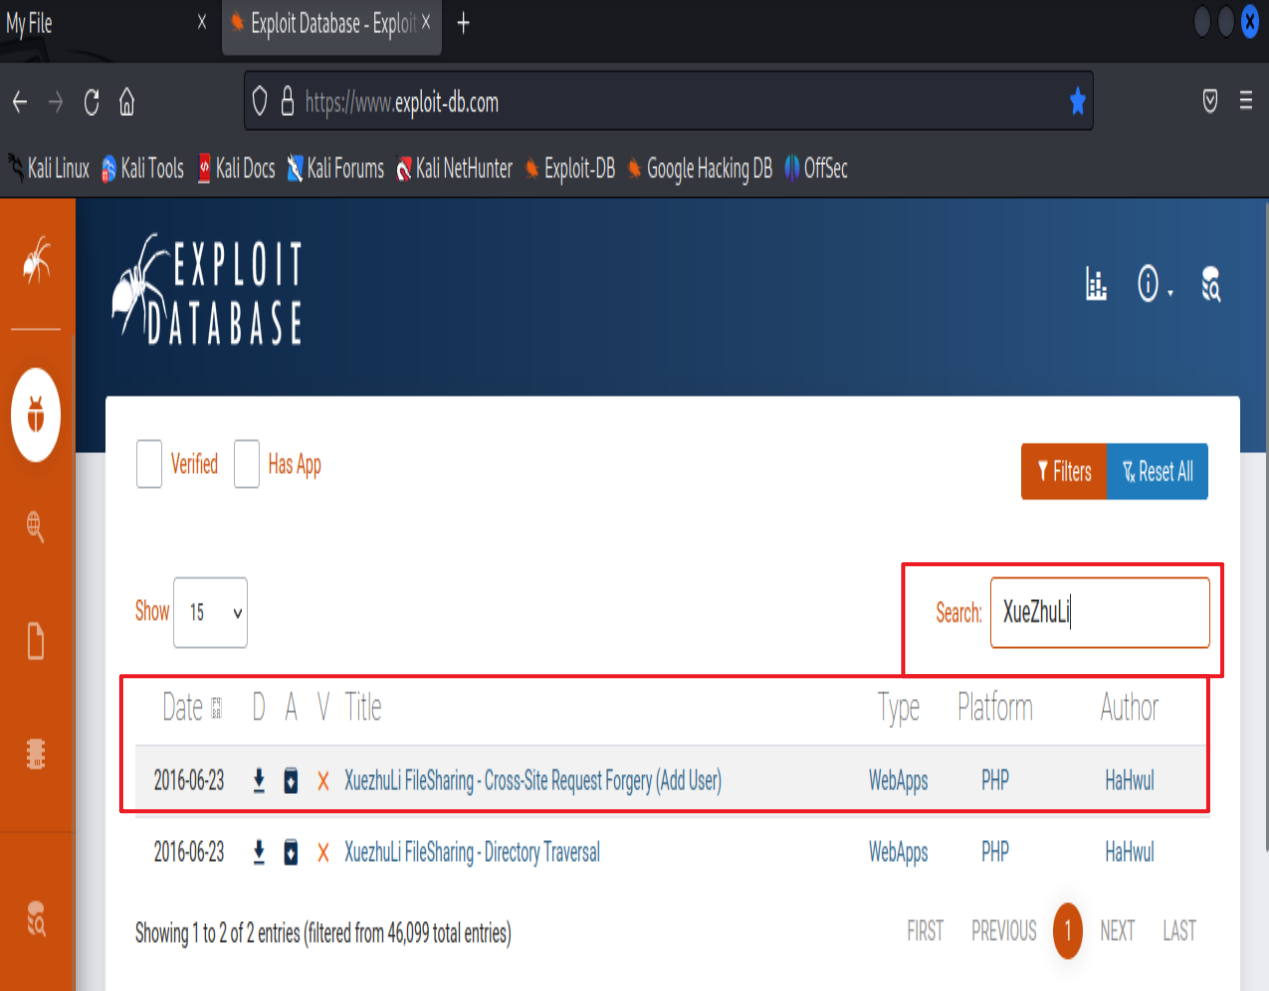The height and width of the screenshot is (991, 1269).
Task: Click HaHwul author in Cross-Site Request Forgery row
Action: tap(1129, 780)
